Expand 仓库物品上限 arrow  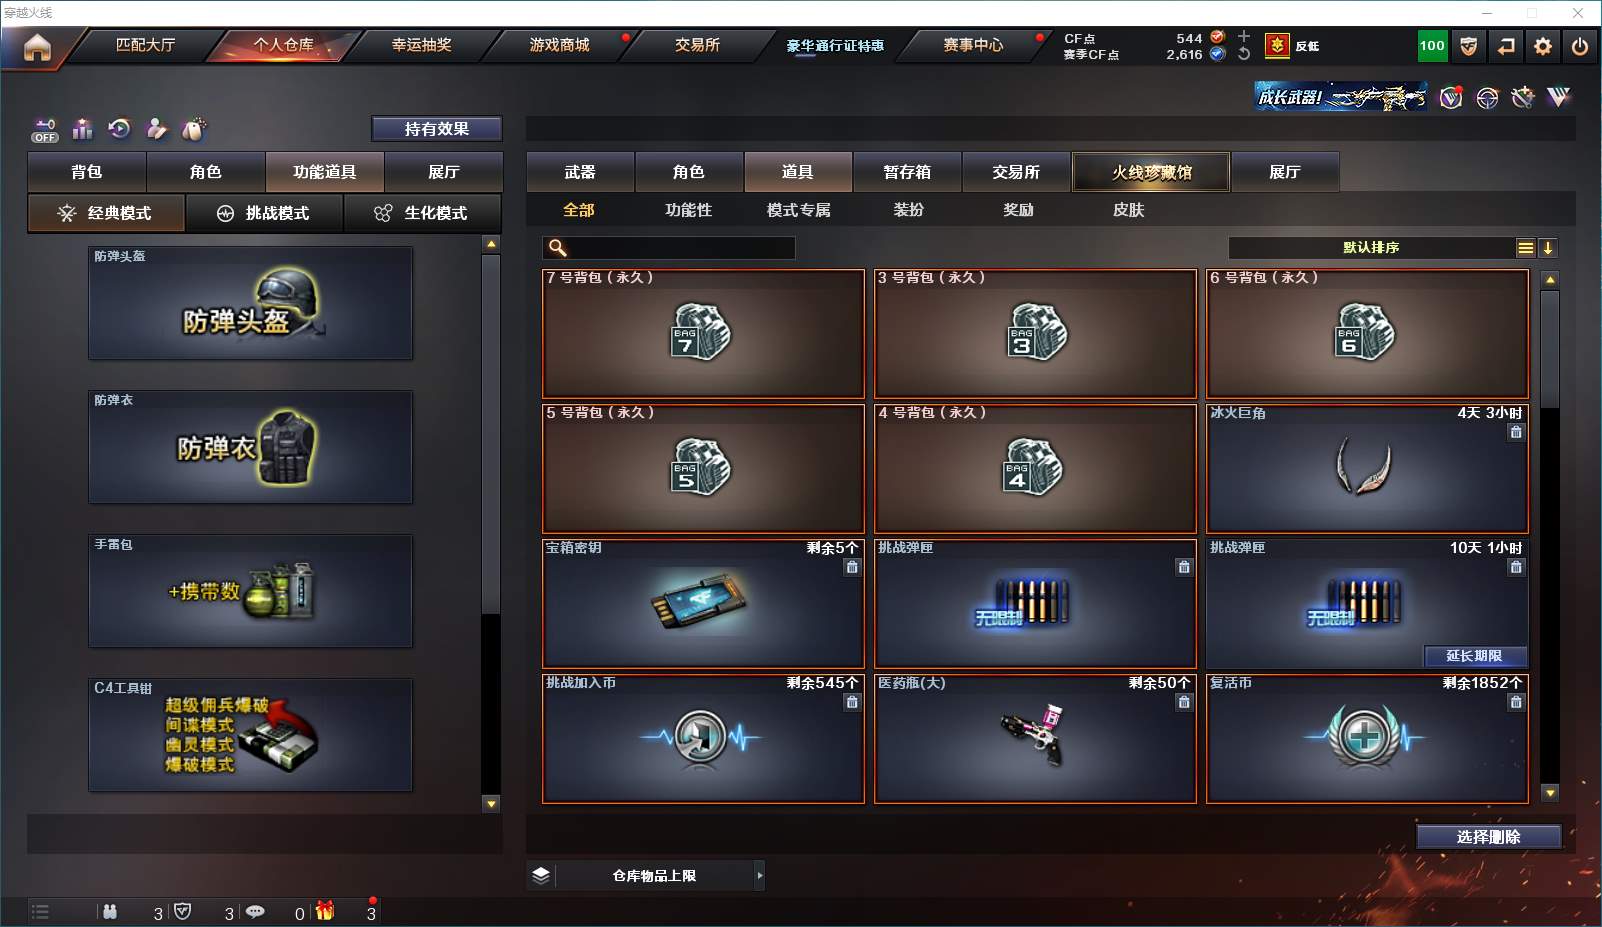[760, 876]
